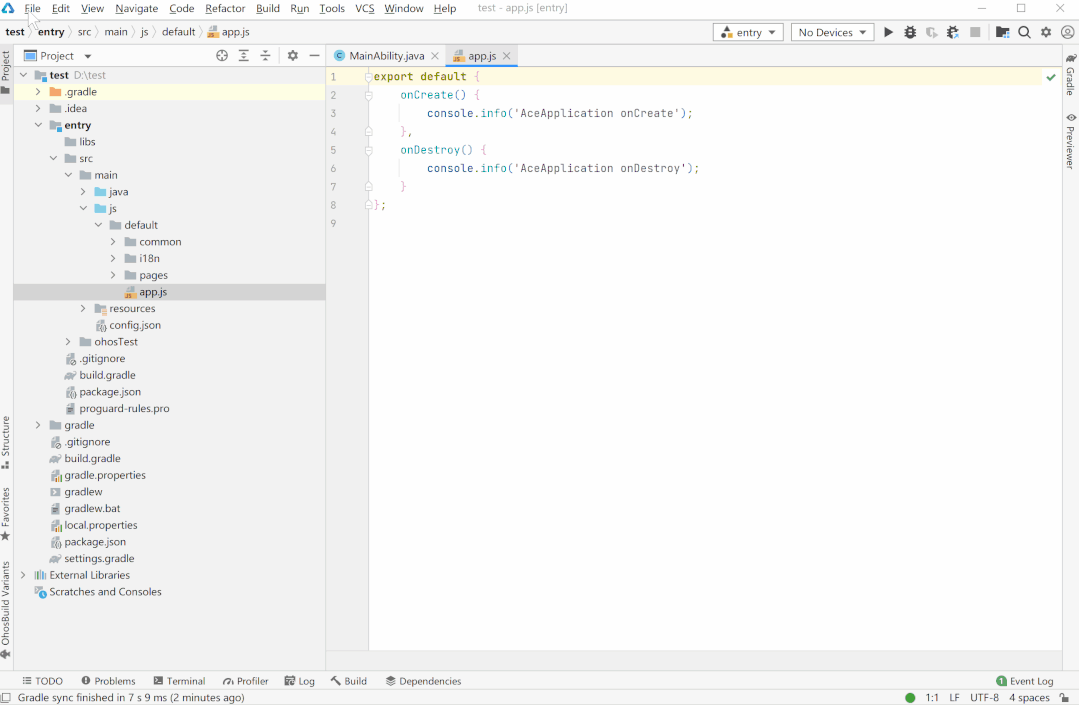This screenshot has height=705, width=1079.
Task: Open the Previewer side tool window
Action: [x=1071, y=141]
